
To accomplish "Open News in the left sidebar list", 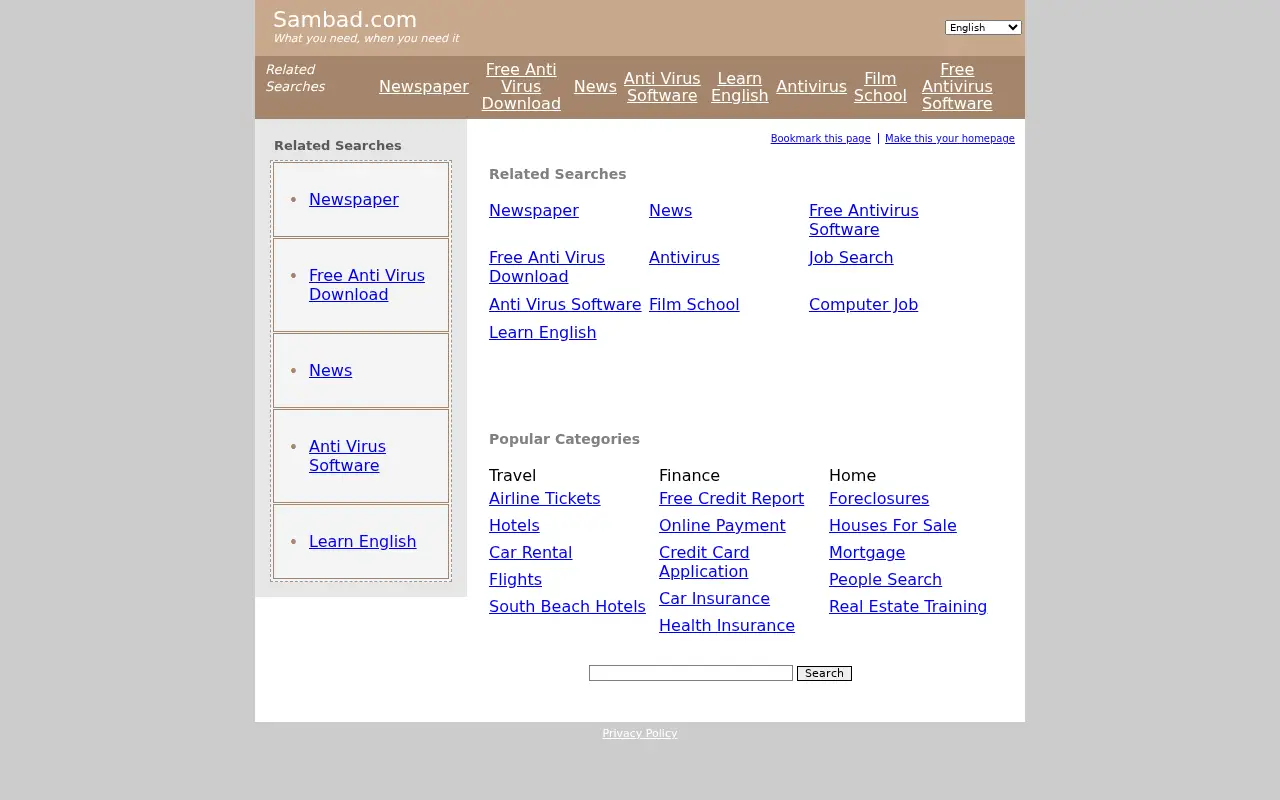I will (330, 370).
